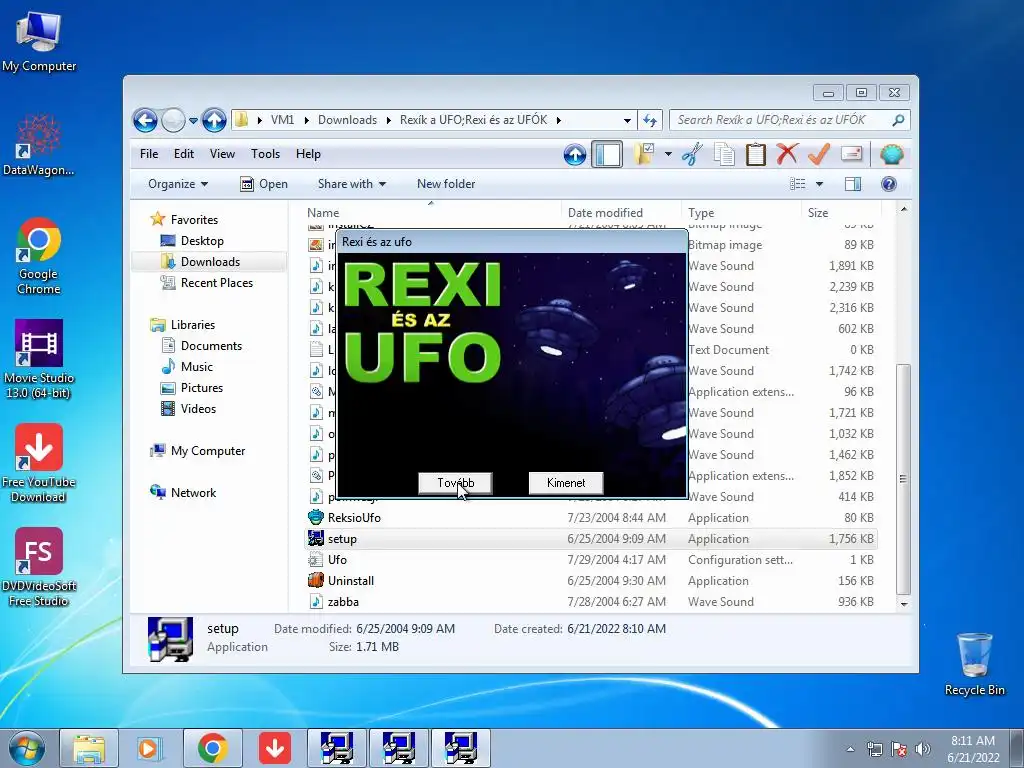Screen dimensions: 1024x768
Task: Click the Tovább button in installer
Action: [x=455, y=483]
